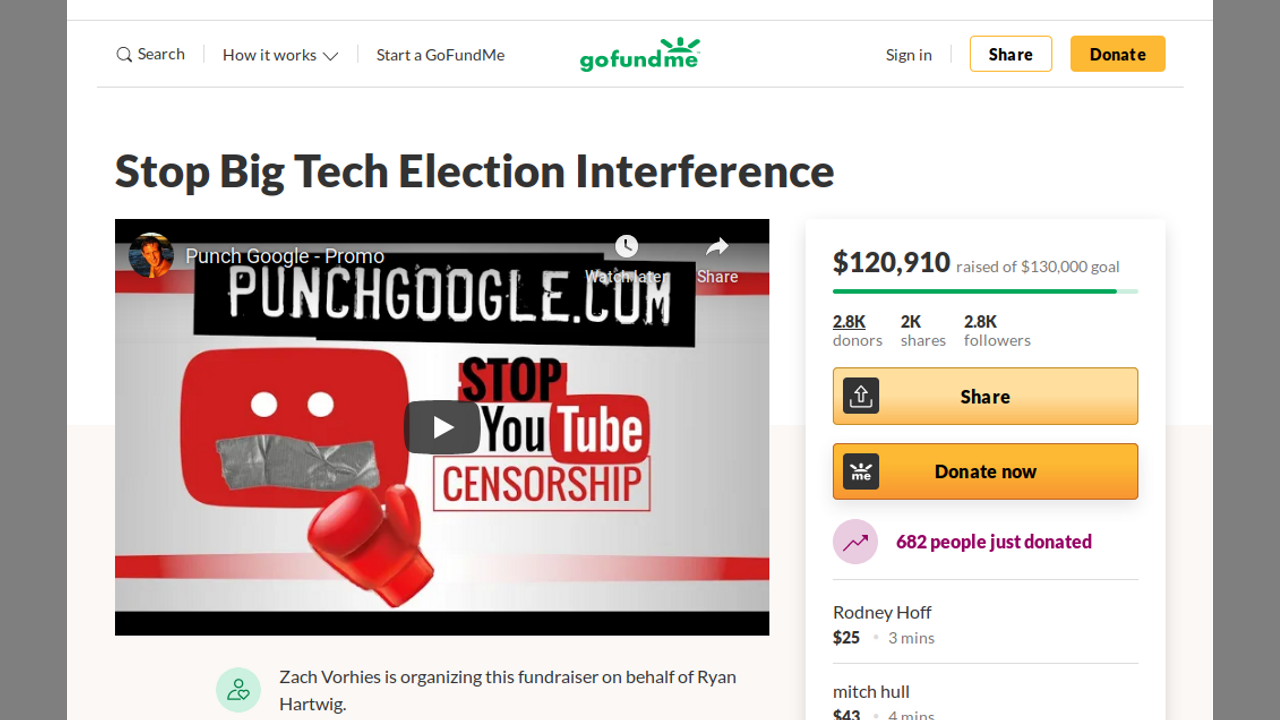Open the Sign in page
This screenshot has height=720, width=1280.
[x=908, y=55]
